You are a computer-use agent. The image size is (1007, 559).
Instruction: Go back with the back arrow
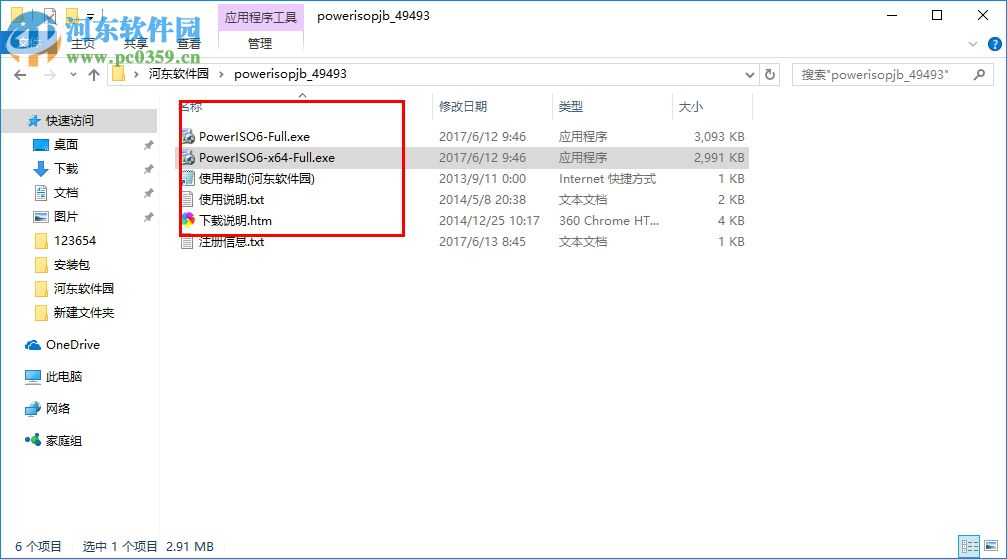point(21,75)
